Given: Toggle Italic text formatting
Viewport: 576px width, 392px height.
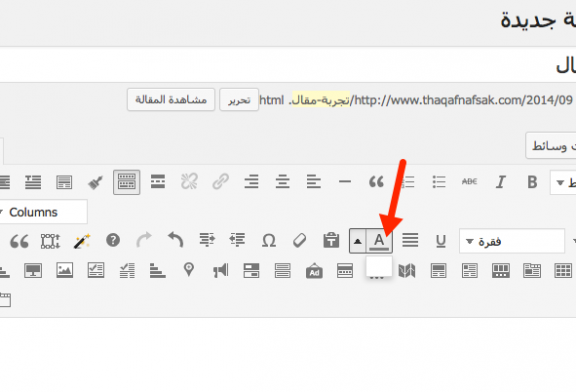Looking at the screenshot, I should (x=500, y=182).
